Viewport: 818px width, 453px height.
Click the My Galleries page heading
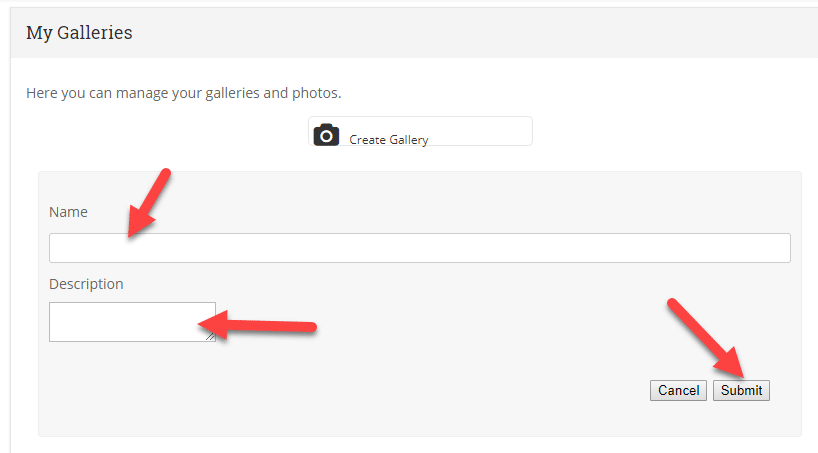click(79, 33)
